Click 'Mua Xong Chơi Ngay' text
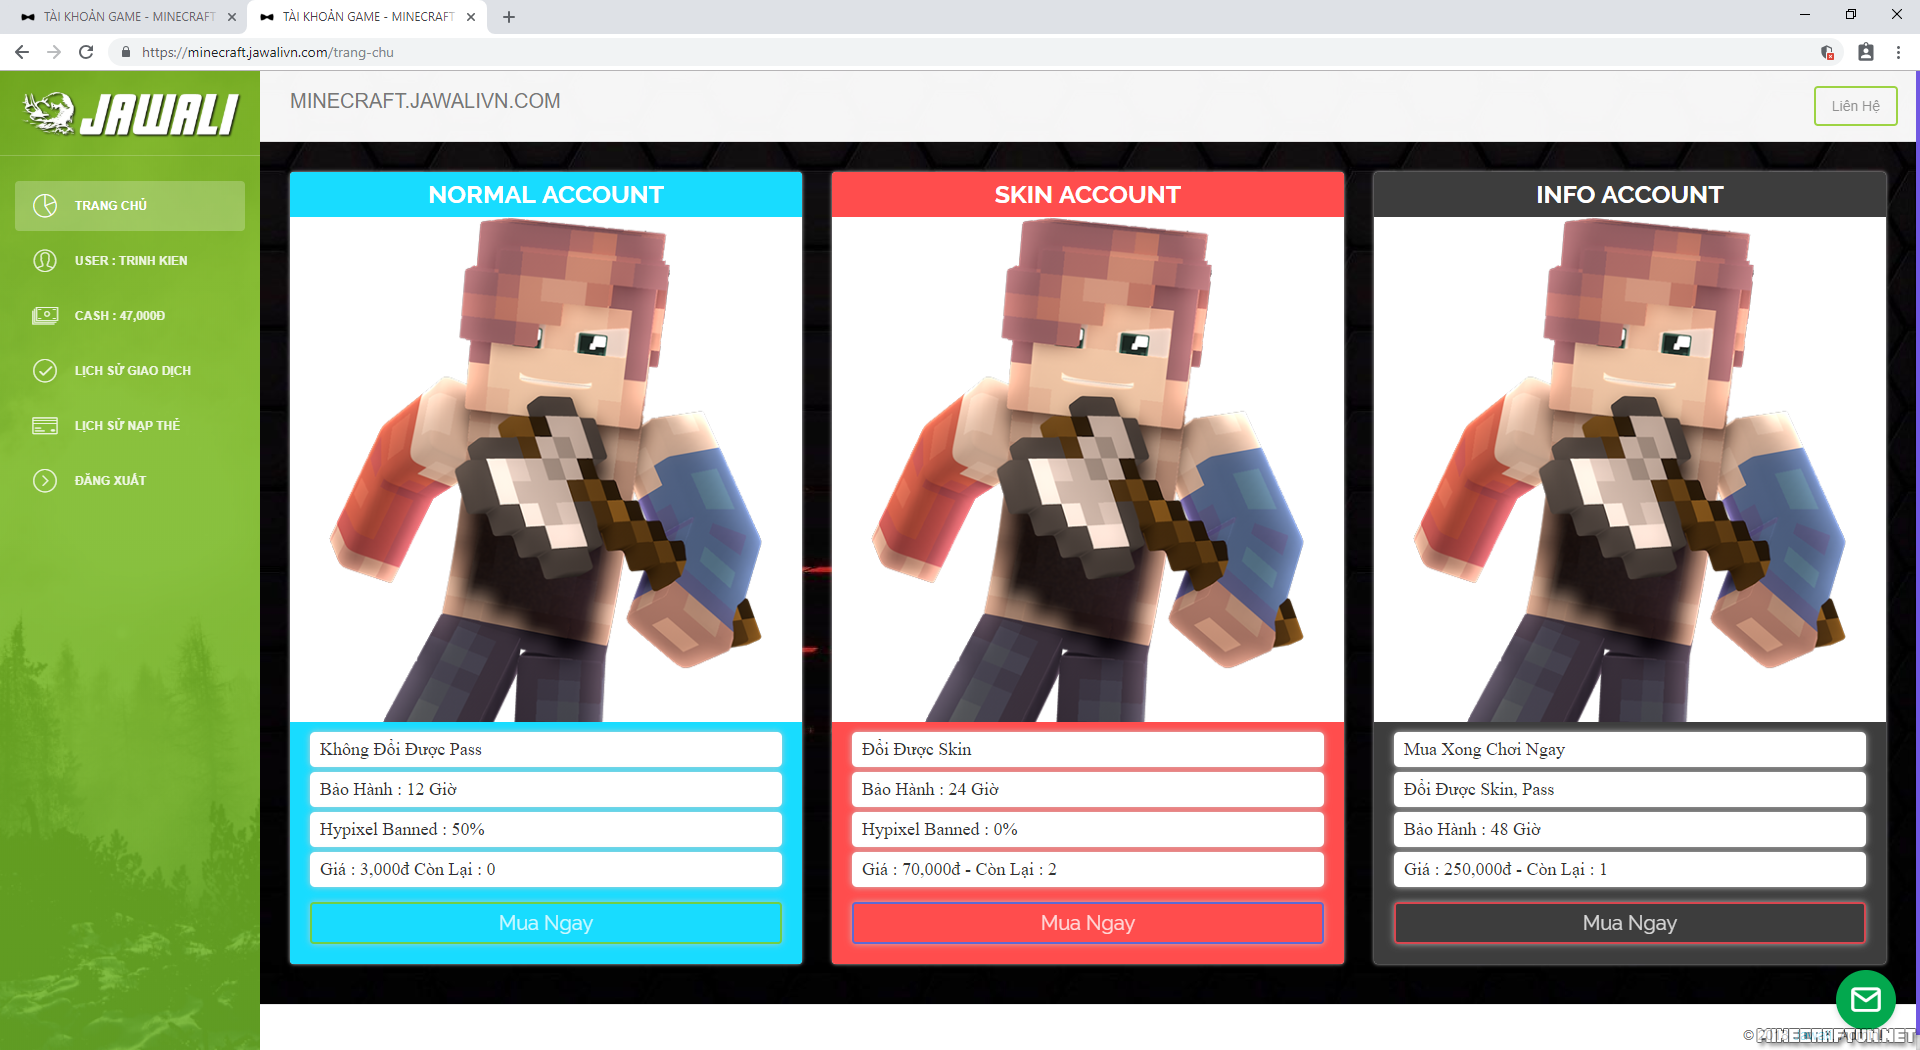Image resolution: width=1920 pixels, height=1050 pixels. tap(1484, 750)
